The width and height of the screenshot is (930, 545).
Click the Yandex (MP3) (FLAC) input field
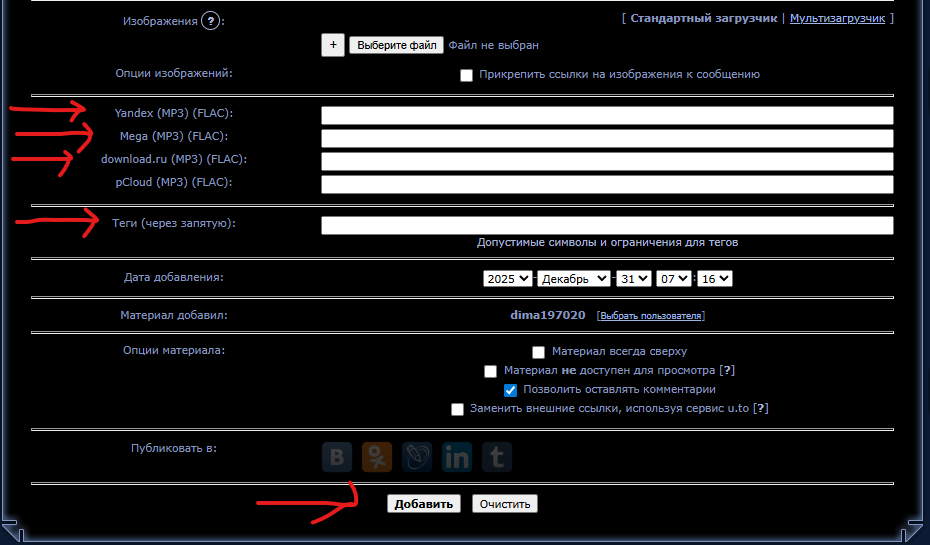point(606,115)
